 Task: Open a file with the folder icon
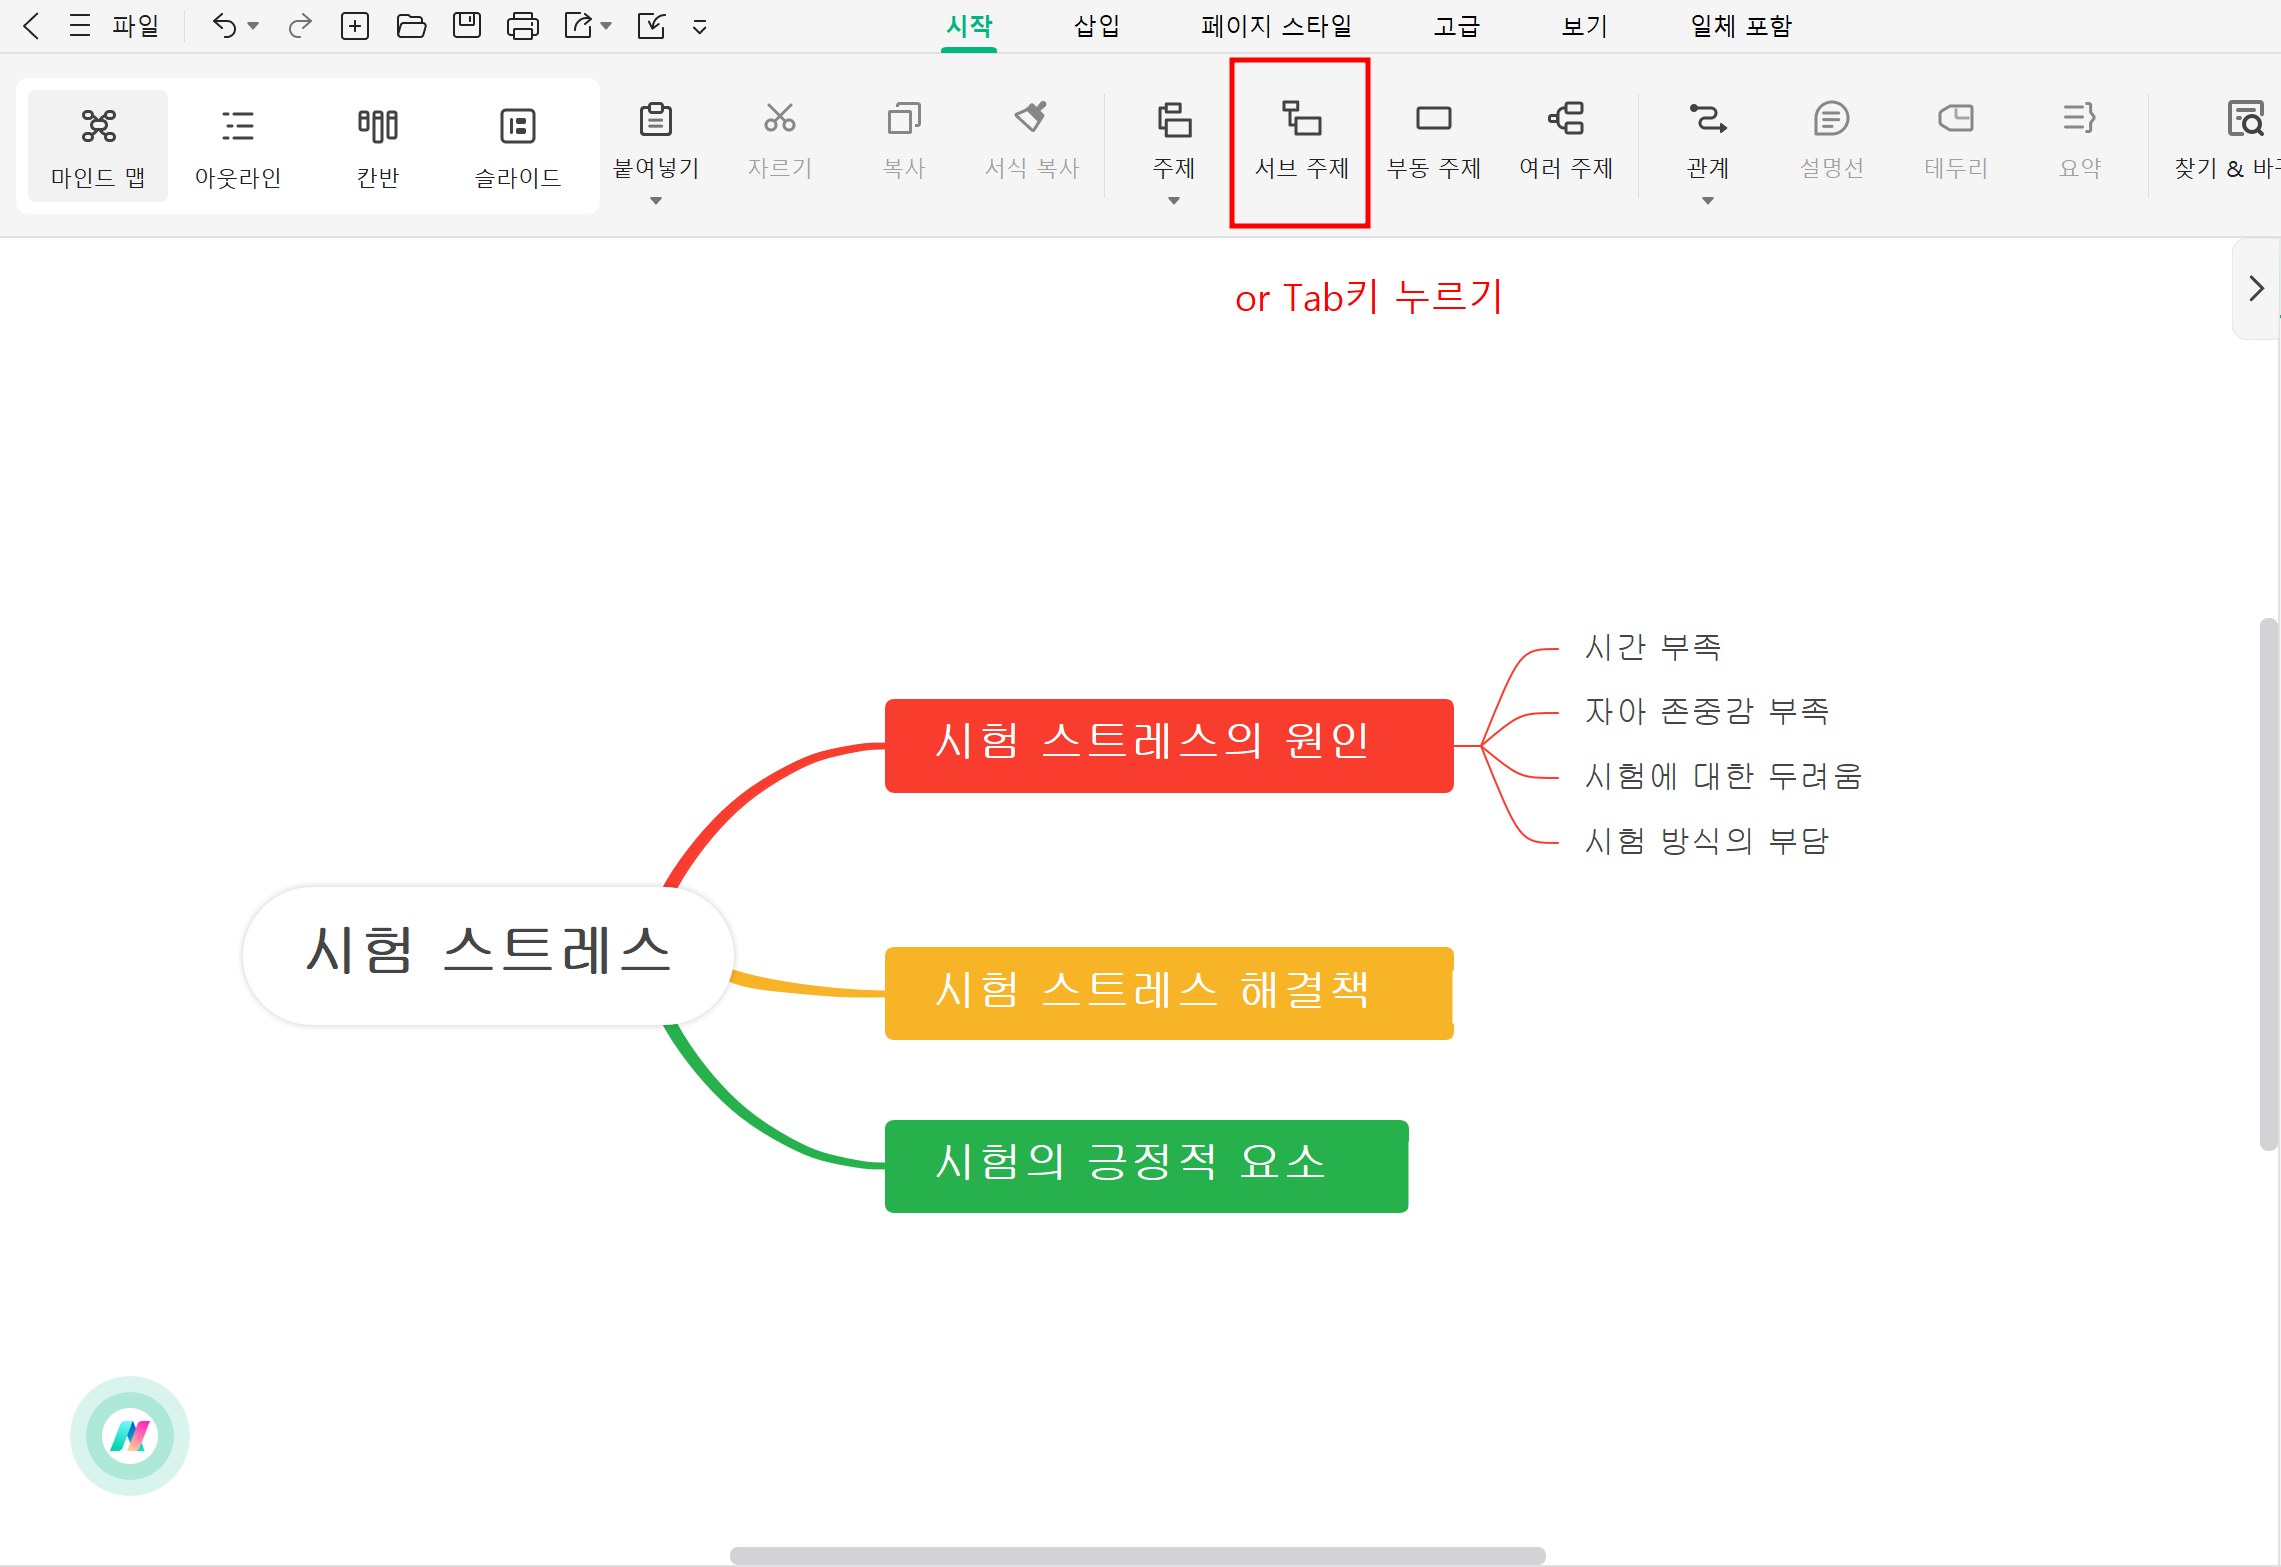(411, 26)
